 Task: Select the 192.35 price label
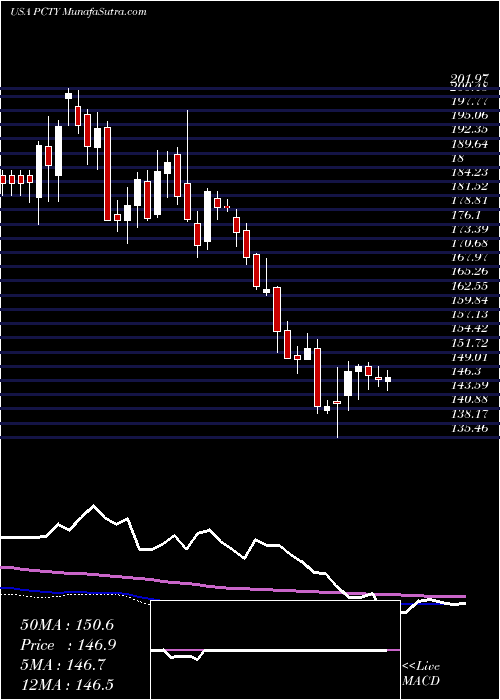(x=470, y=130)
